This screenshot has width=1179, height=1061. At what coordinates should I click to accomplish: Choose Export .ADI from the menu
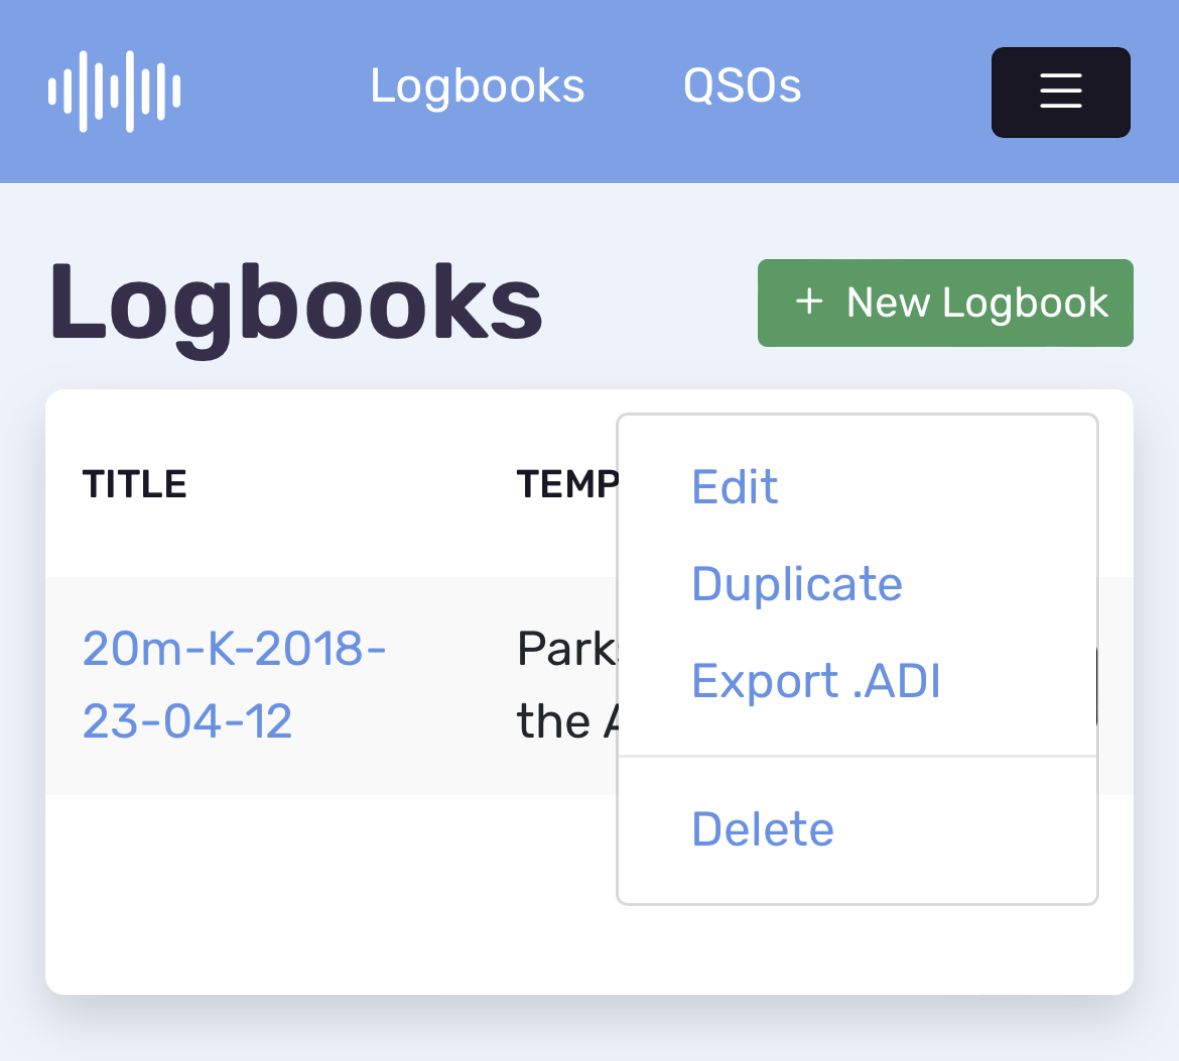tap(816, 680)
